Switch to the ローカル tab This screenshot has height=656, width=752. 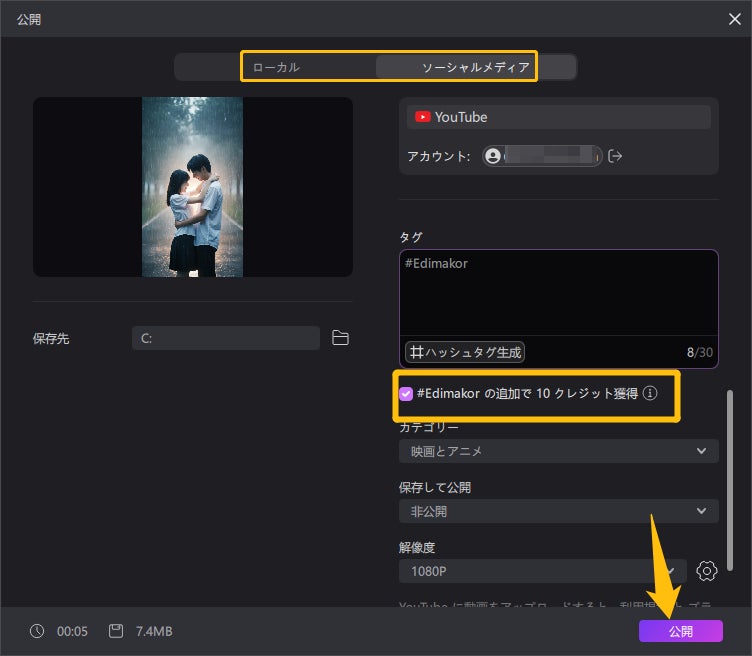pyautogui.click(x=276, y=67)
